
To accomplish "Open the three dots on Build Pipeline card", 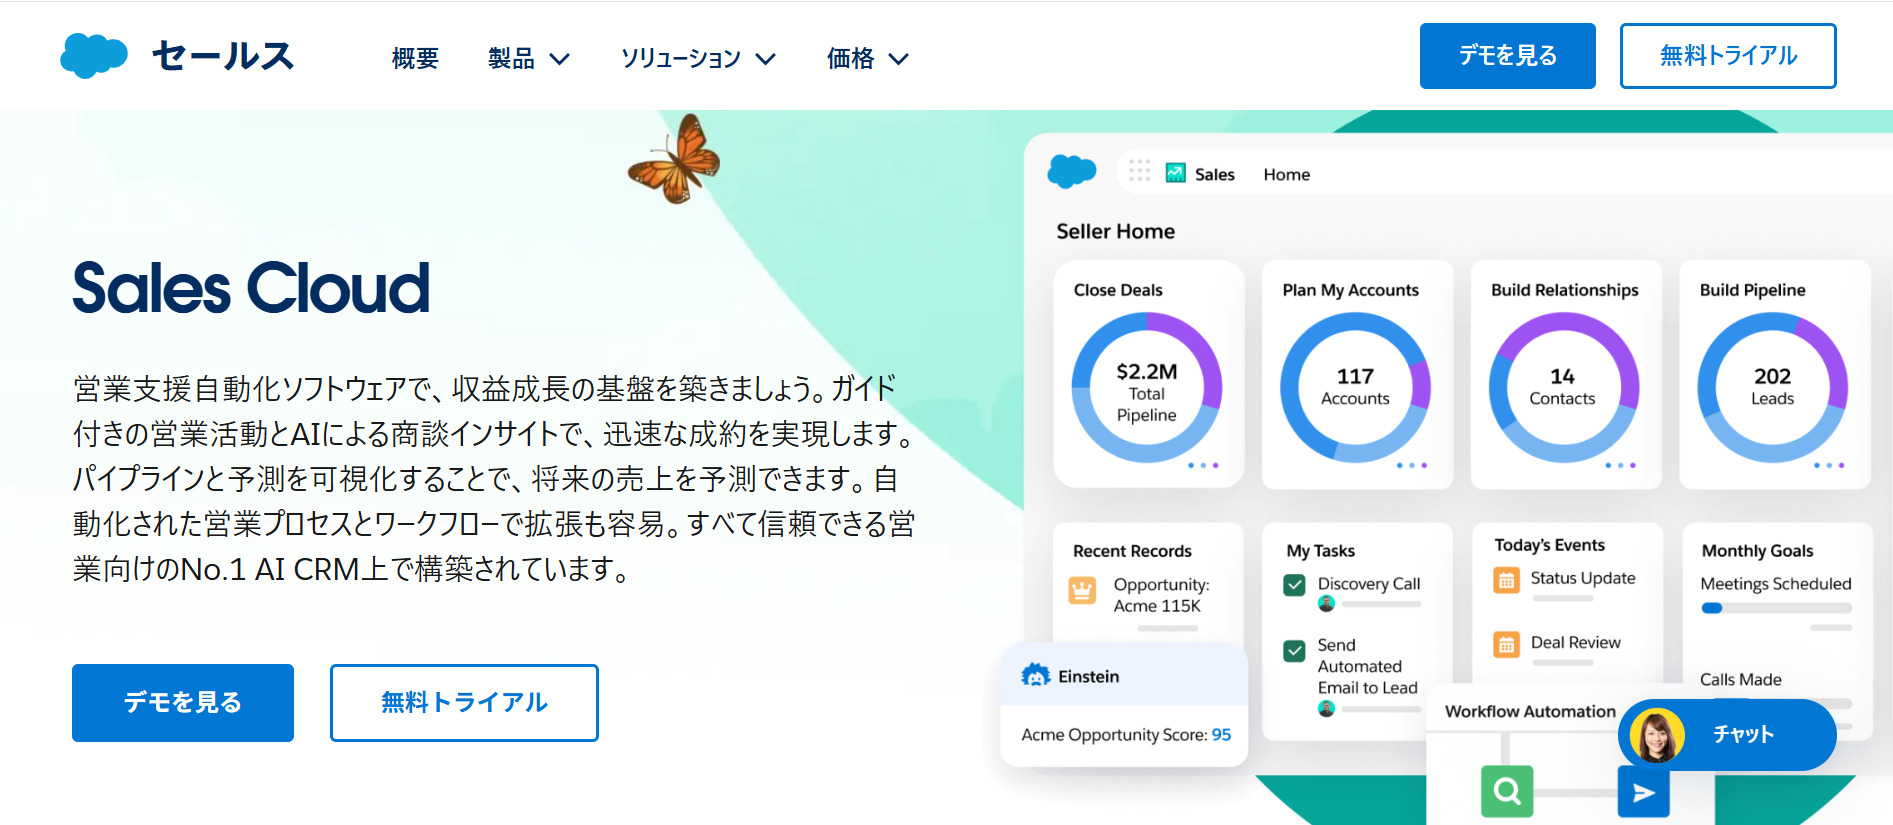I will (x=1829, y=465).
